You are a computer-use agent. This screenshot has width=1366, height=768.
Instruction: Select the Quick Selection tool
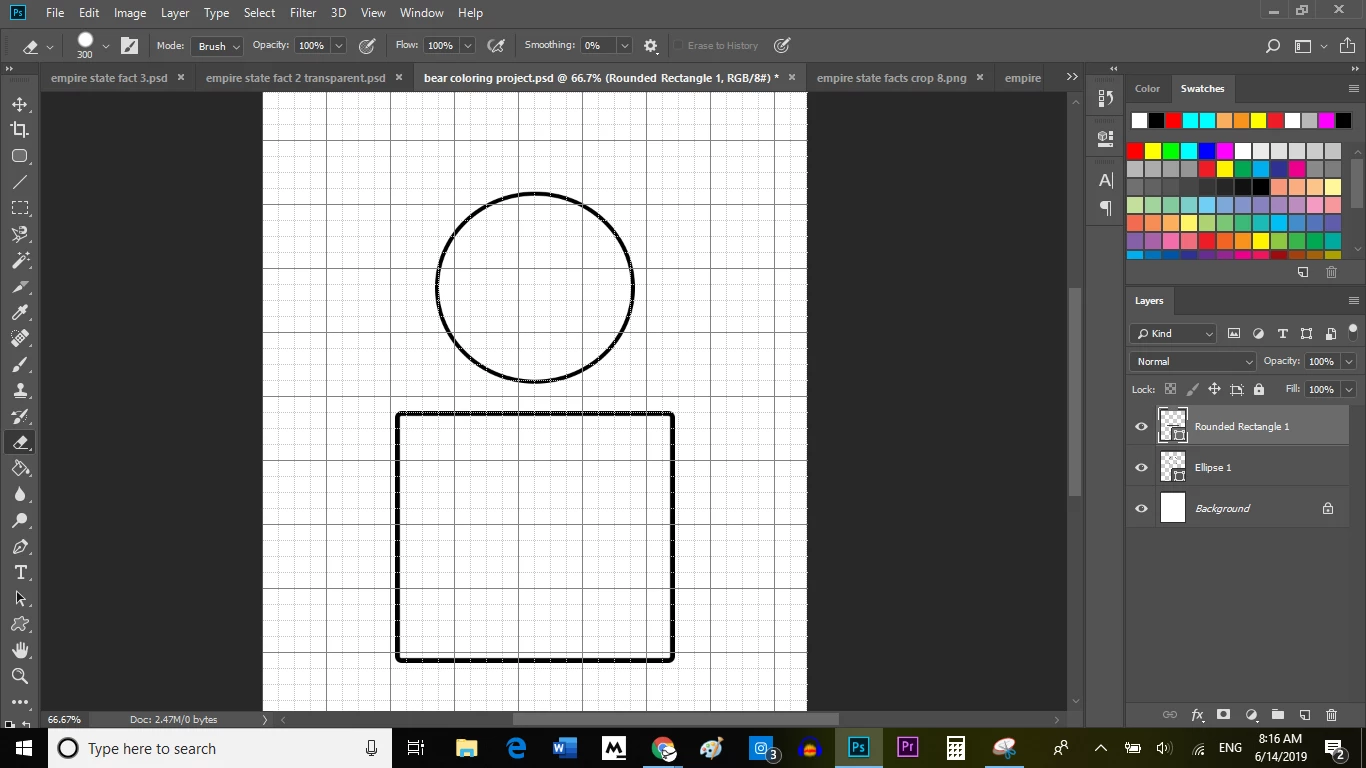(20, 234)
